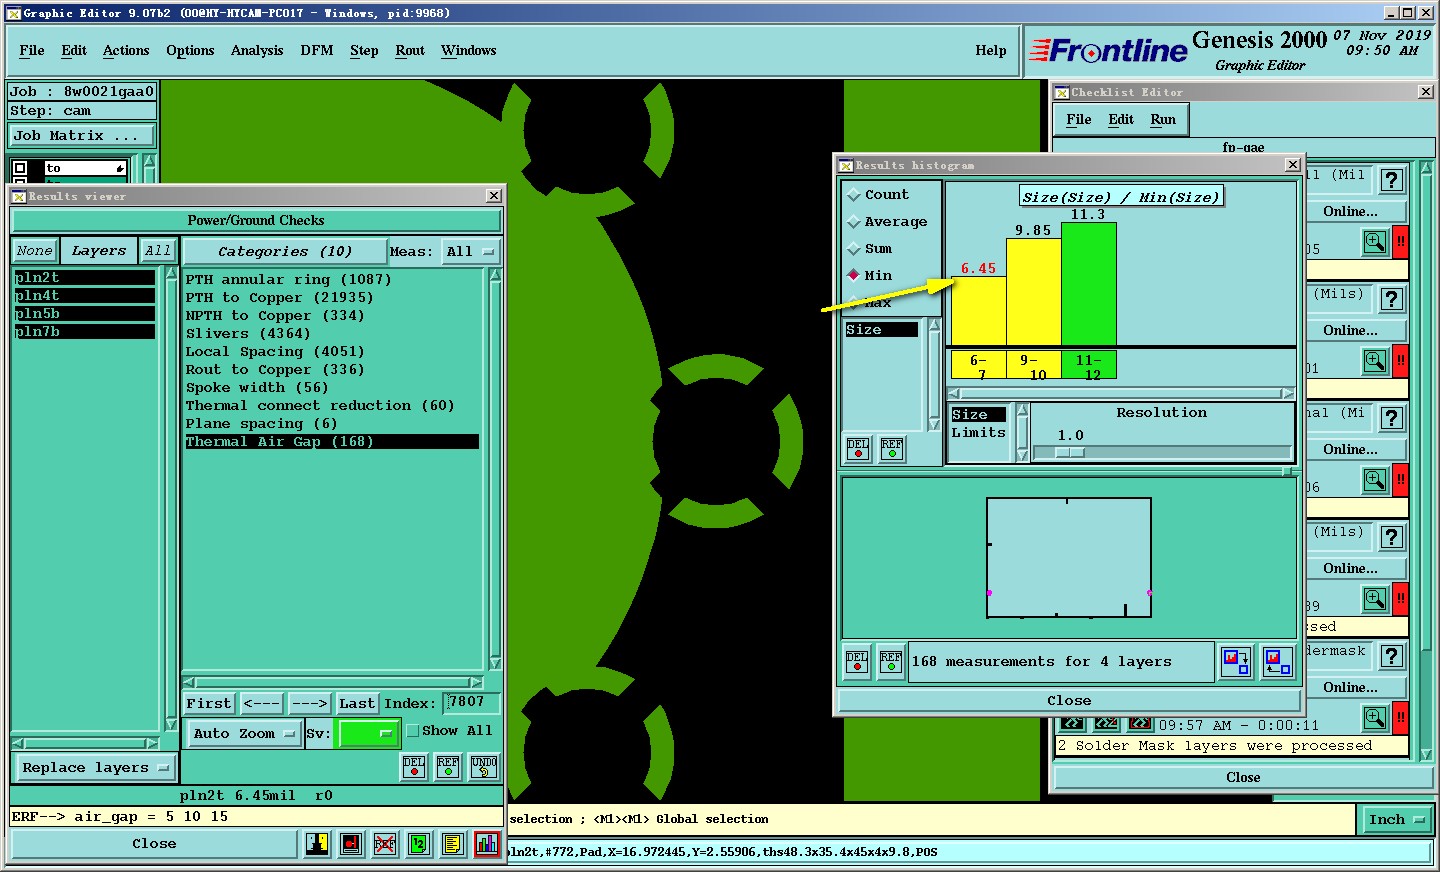Screen dimensions: 1440x872
Task: Open the Job Matrix ... button
Action: tap(83, 136)
